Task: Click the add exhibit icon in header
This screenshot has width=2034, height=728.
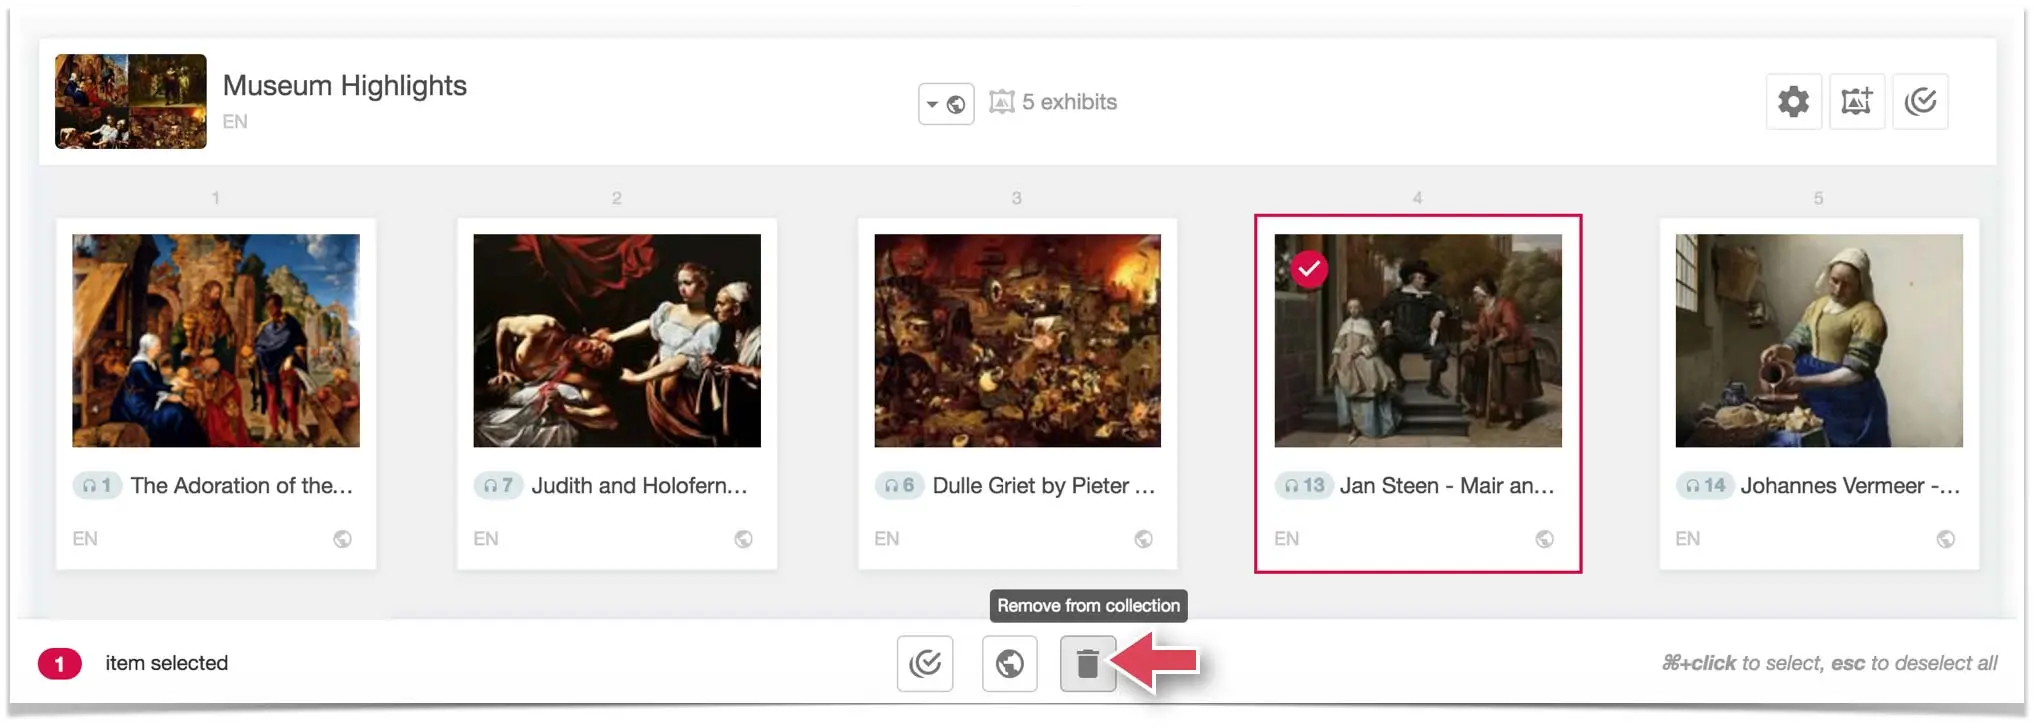Action: (1856, 102)
